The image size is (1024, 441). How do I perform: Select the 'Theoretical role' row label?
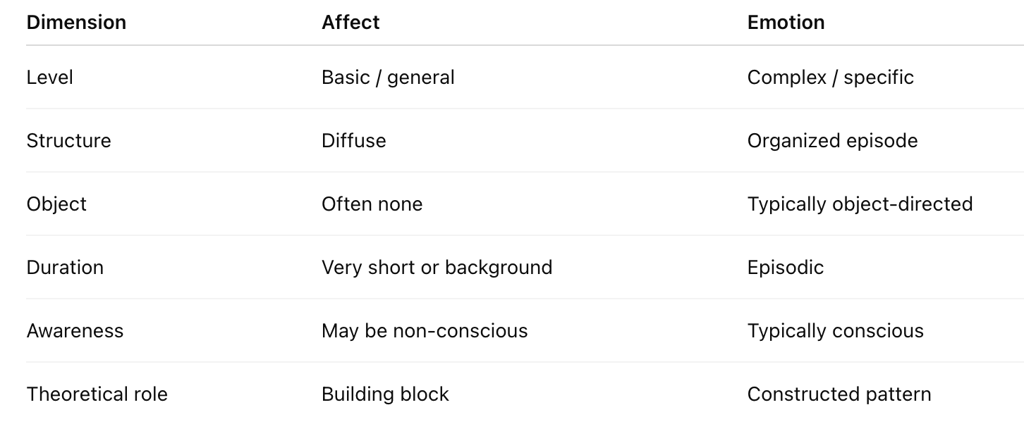97,394
